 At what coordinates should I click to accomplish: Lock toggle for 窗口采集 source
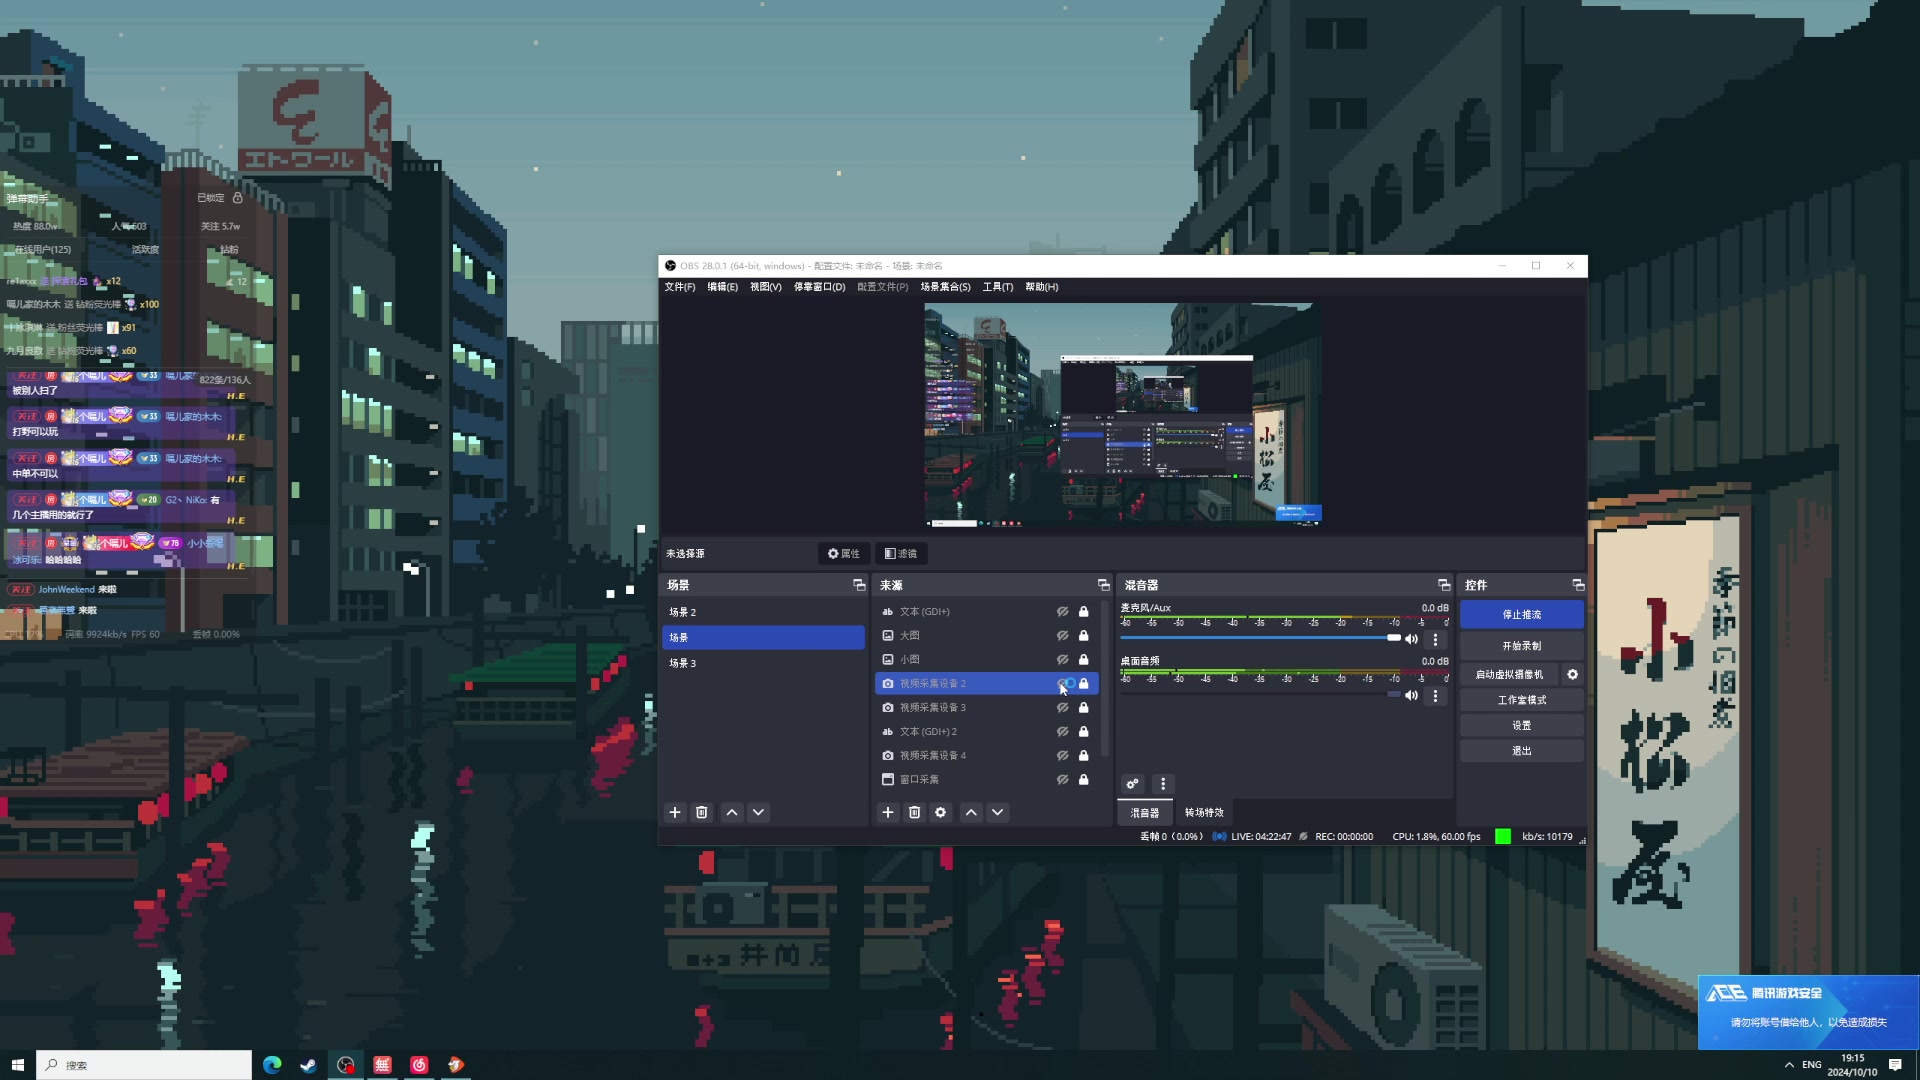1083,779
